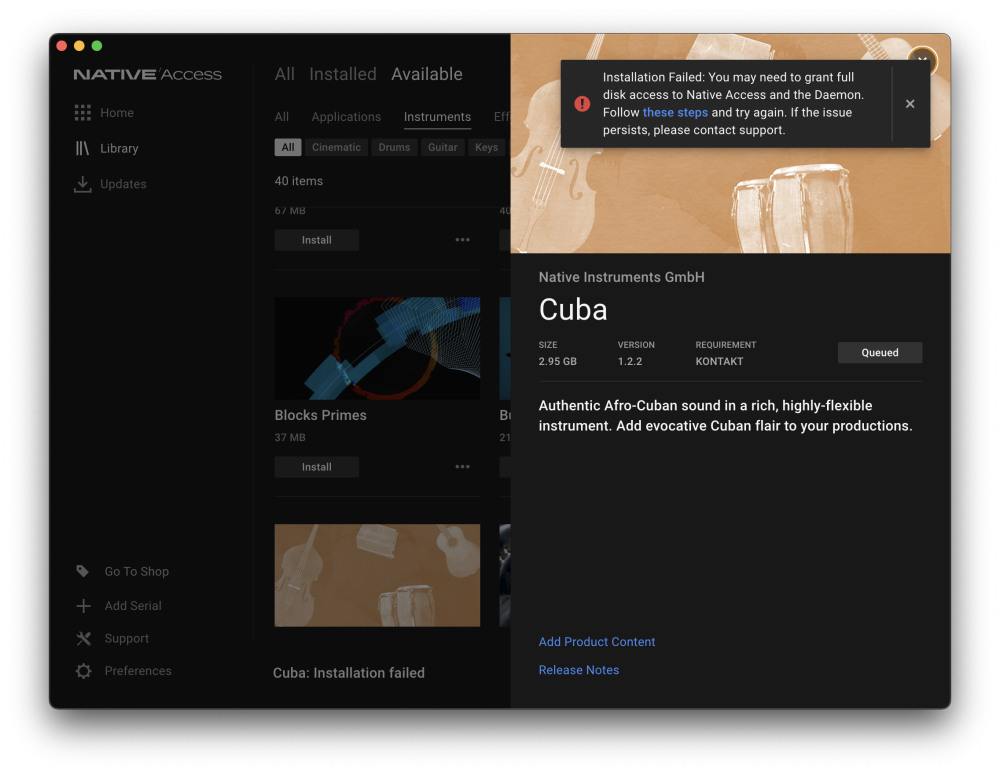1000x774 pixels.
Task: Click the Preferences gear icon
Action: tap(84, 671)
